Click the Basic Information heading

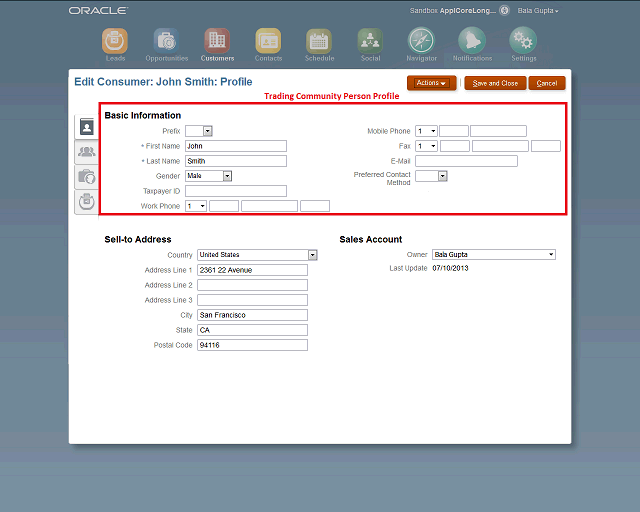point(142,116)
